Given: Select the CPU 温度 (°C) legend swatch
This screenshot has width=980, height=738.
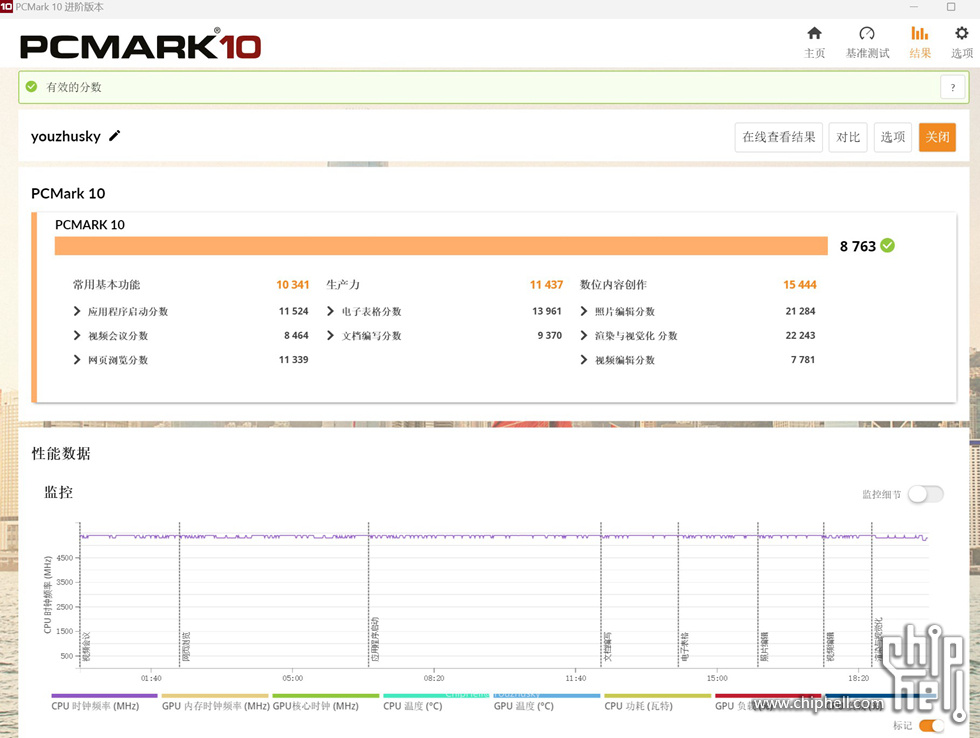Looking at the screenshot, I should (436, 696).
